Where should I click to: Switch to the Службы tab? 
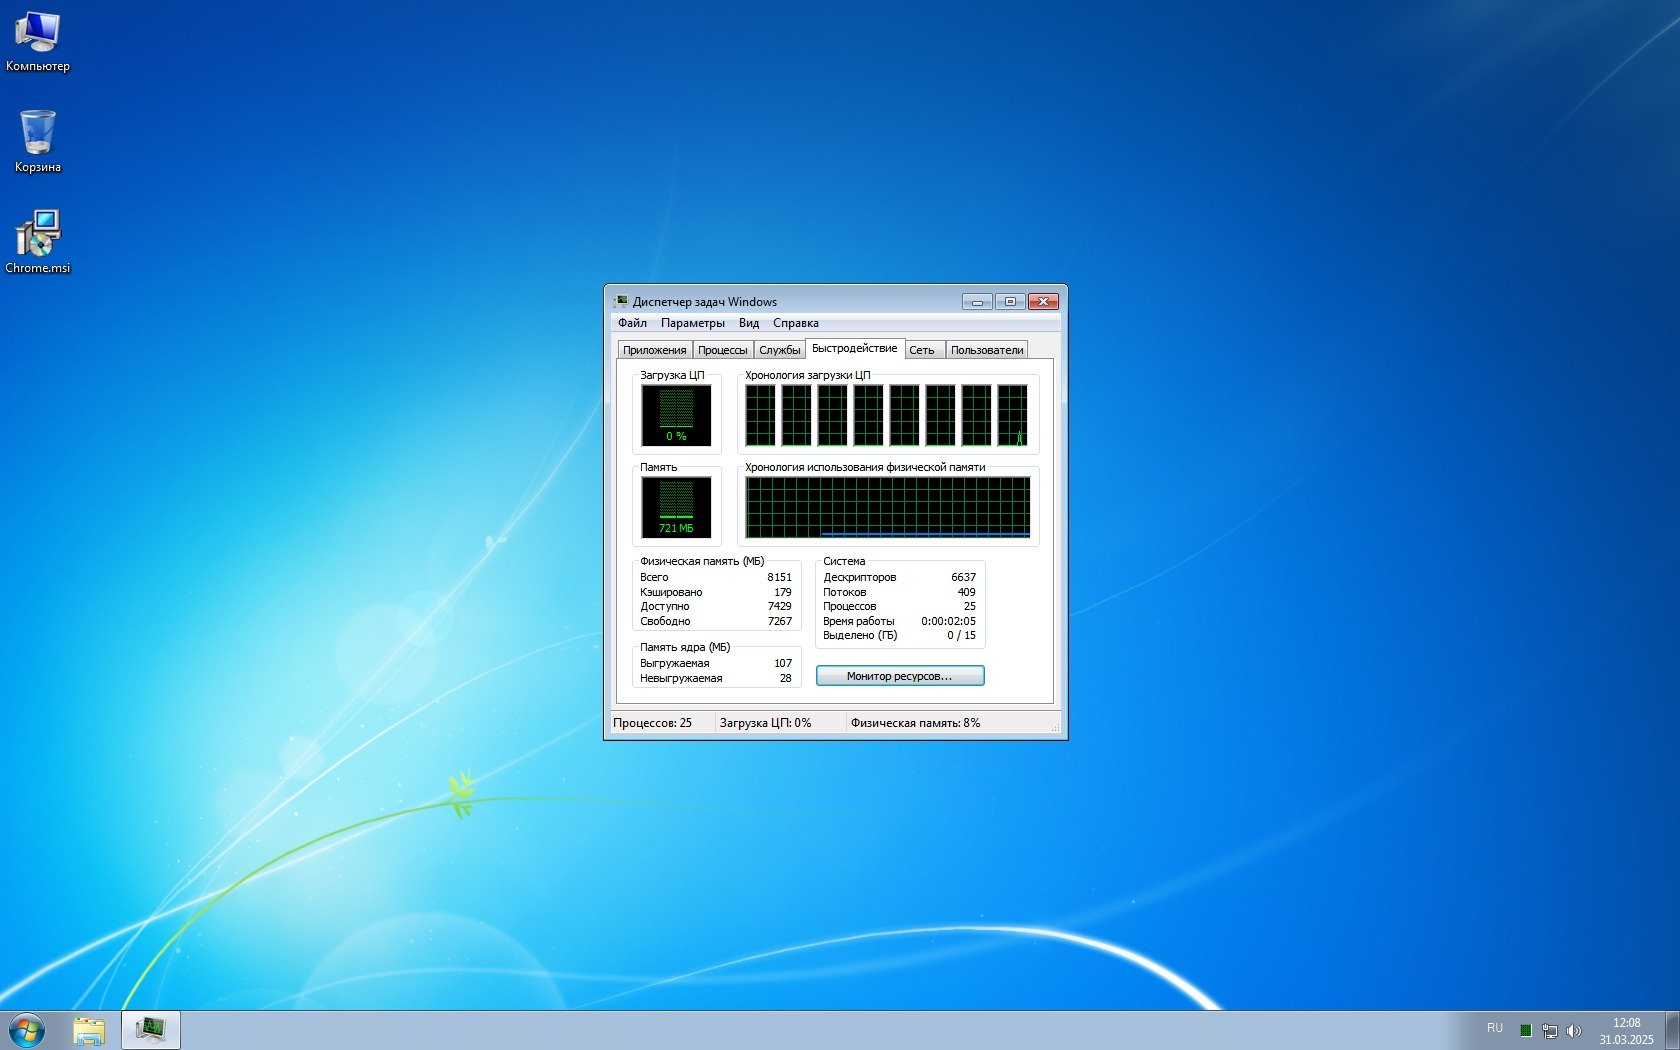click(x=779, y=350)
